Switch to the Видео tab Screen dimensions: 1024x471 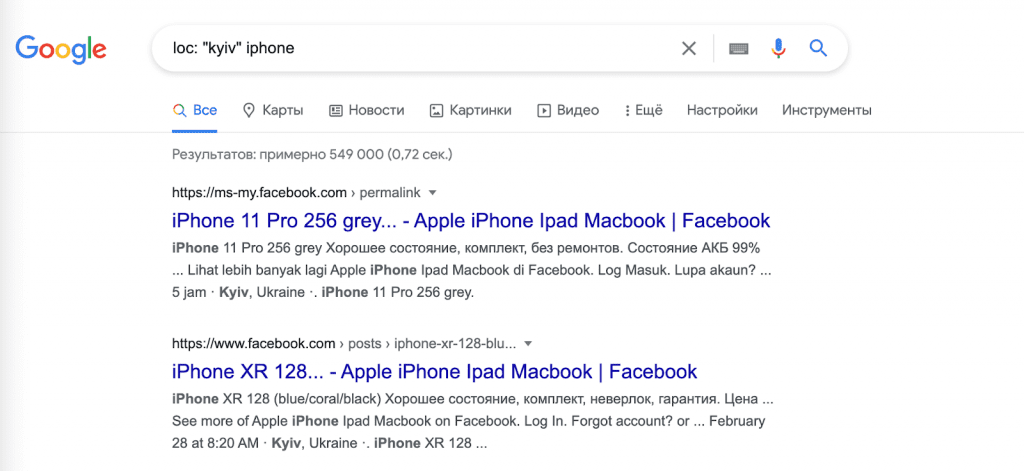[x=568, y=110]
